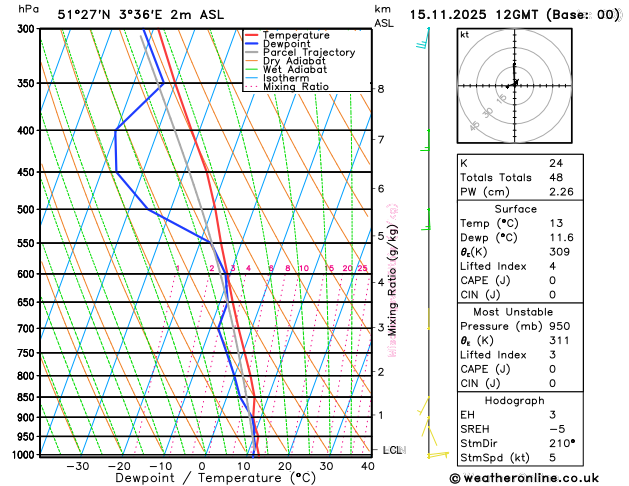Click the Dewpoint / Temperature (°C) axis title
The image size is (629, 486).
click(215, 478)
